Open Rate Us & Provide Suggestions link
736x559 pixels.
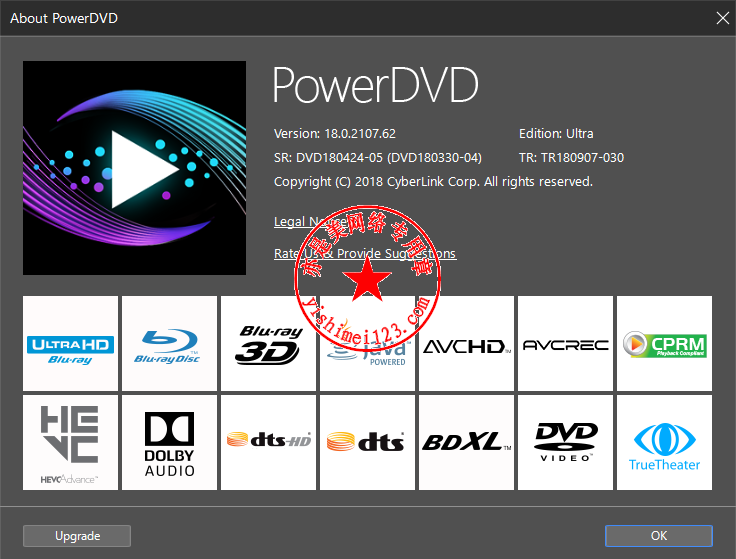tap(365, 253)
